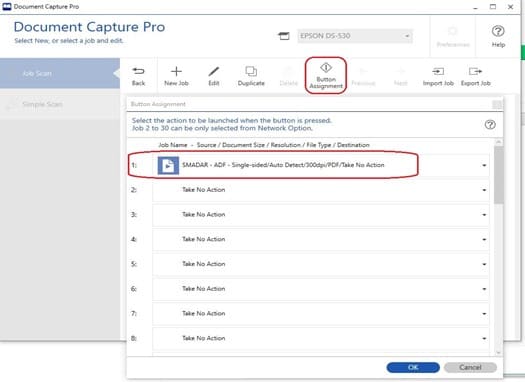Click Take No Action in row 5
The width and height of the screenshot is (525, 382).
point(204,264)
